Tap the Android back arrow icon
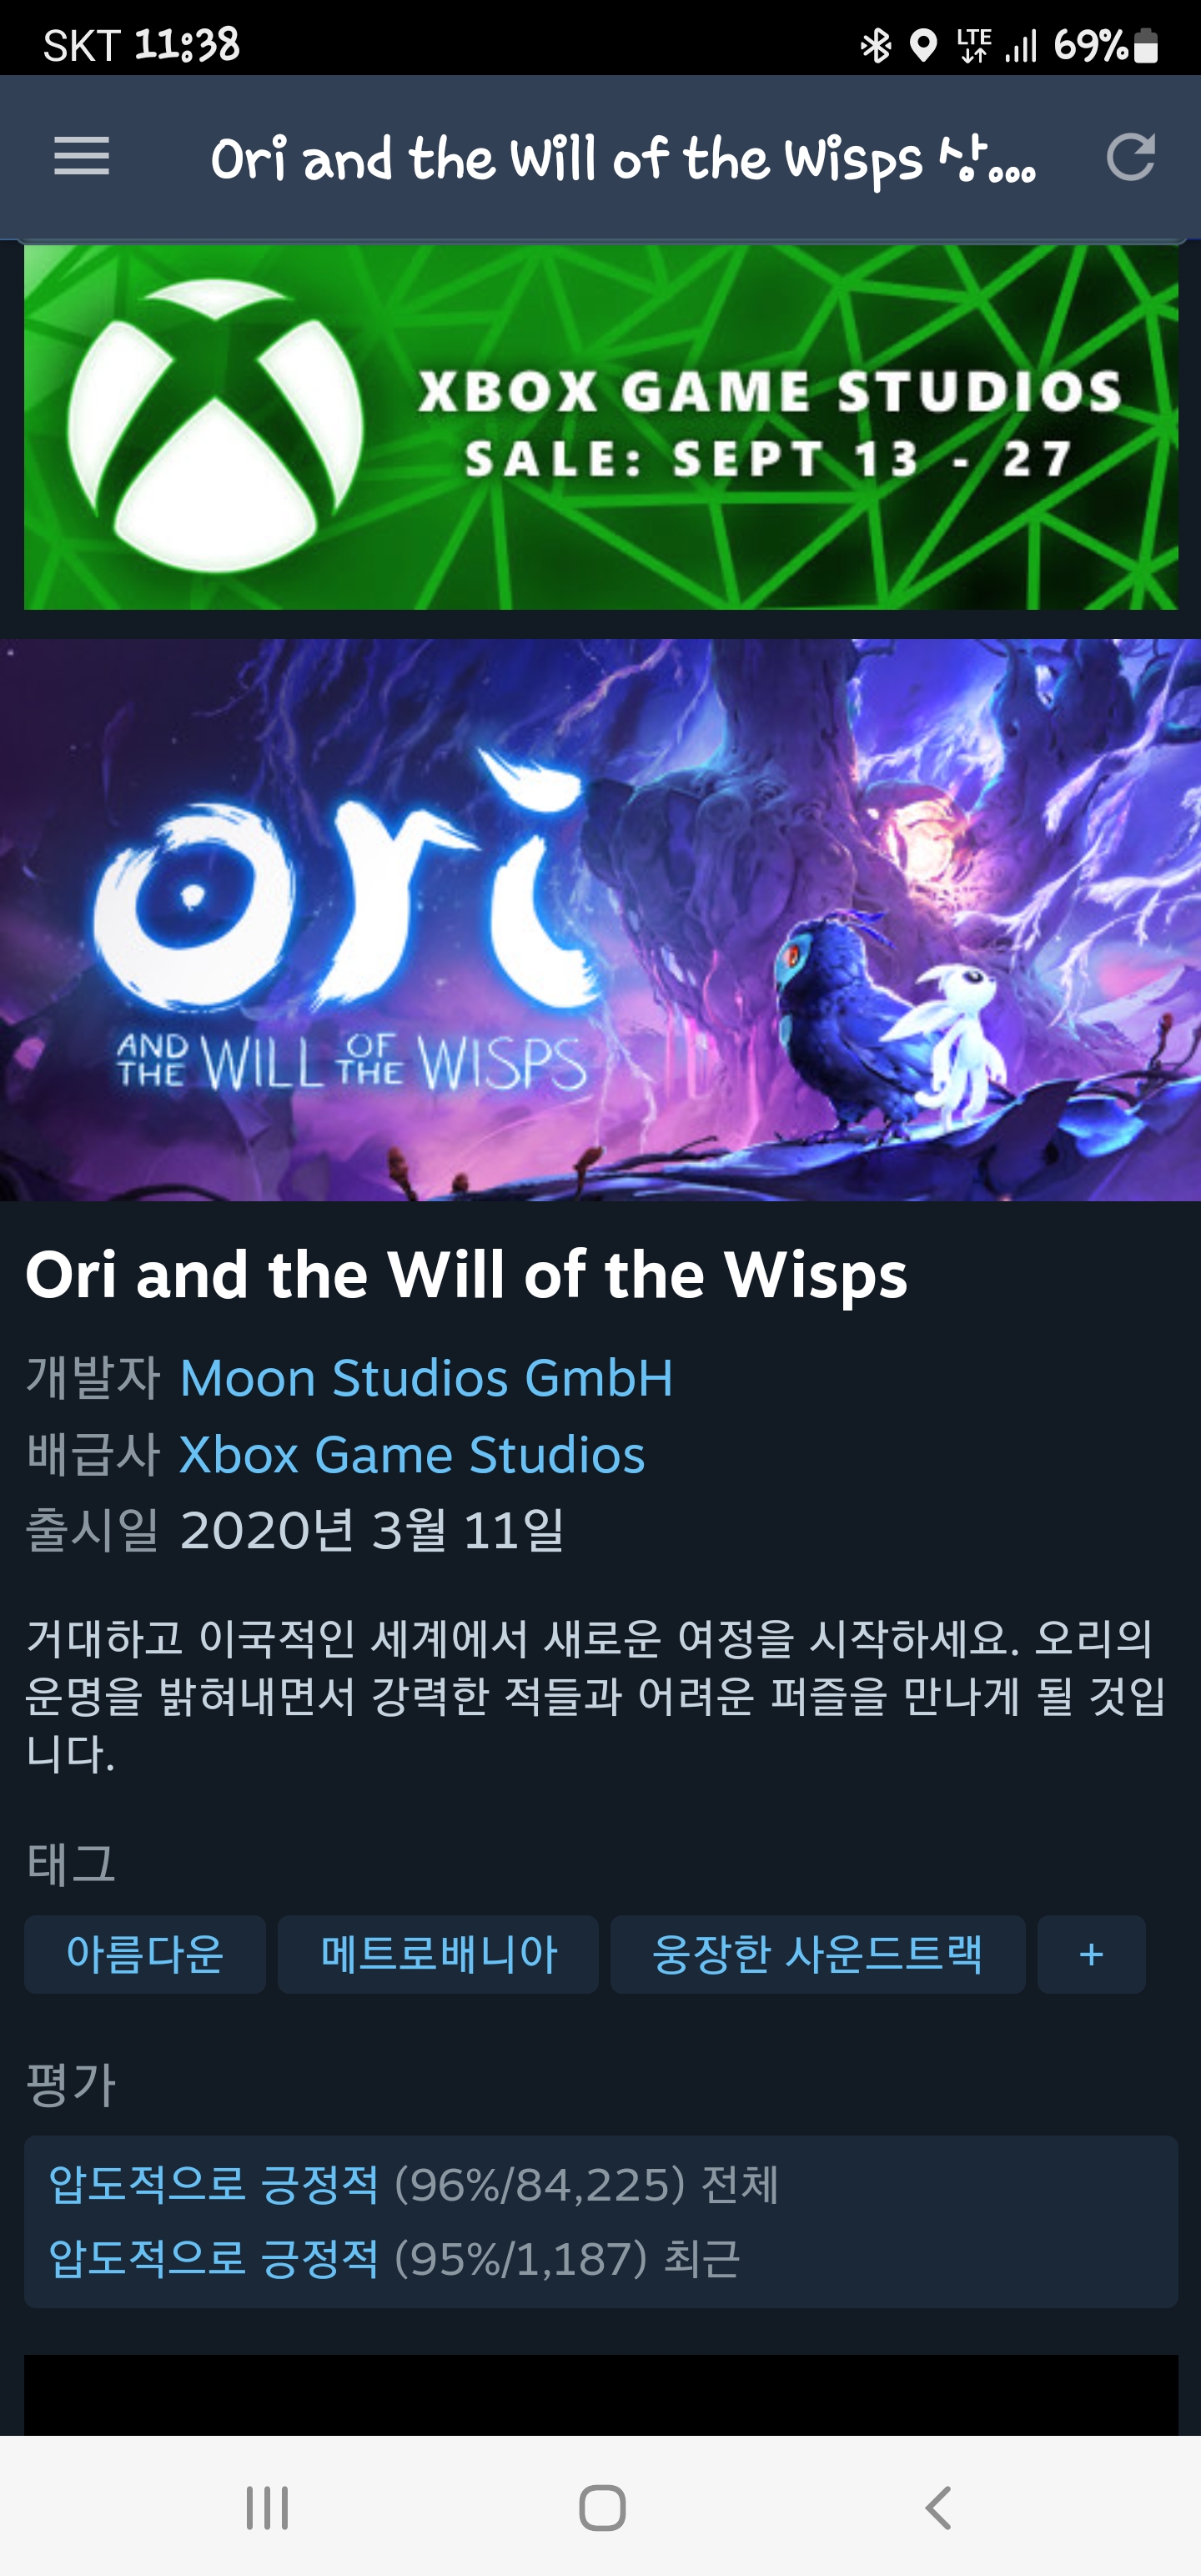 (938, 2507)
